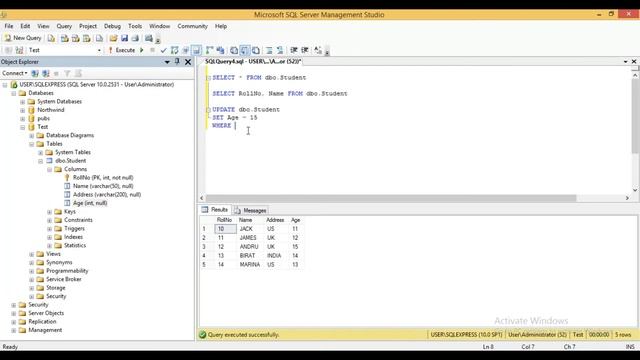Click the Address column header in results
The height and width of the screenshot is (360, 640).
(276, 220)
